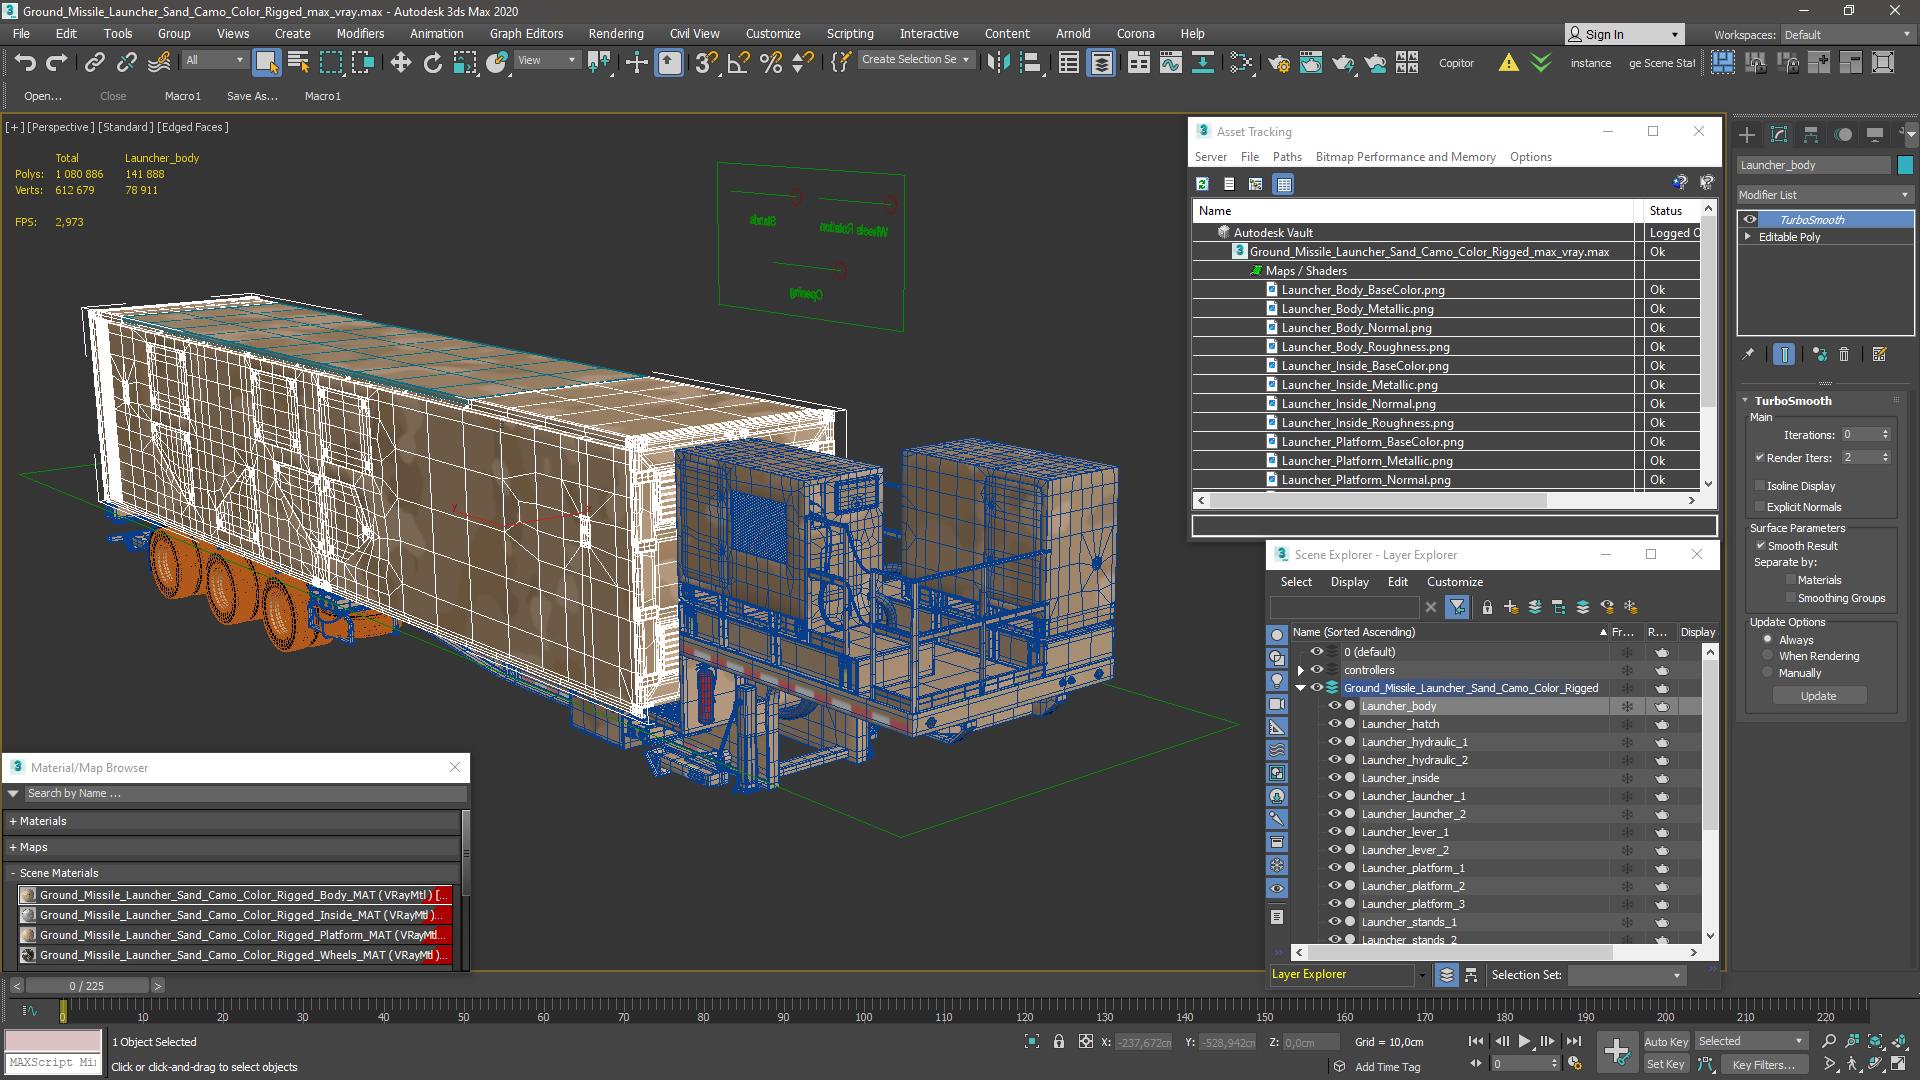The image size is (1920, 1080).
Task: Hide the Launcher_hatch layer object
Action: coord(1334,724)
